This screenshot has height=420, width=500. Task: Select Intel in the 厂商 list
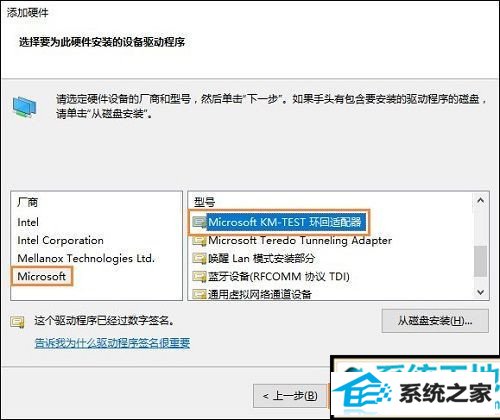click(x=28, y=222)
